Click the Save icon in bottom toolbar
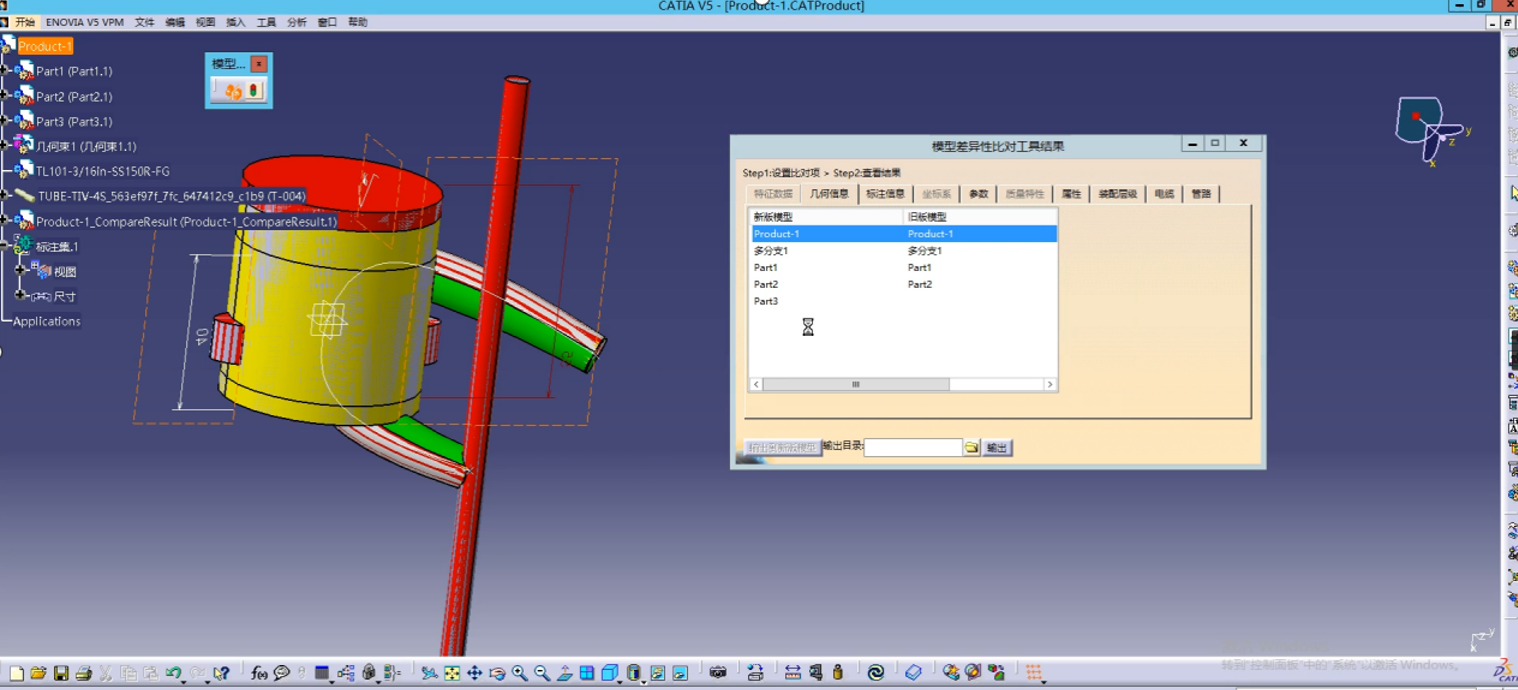Screen dimensions: 1518x690 click(x=61, y=673)
